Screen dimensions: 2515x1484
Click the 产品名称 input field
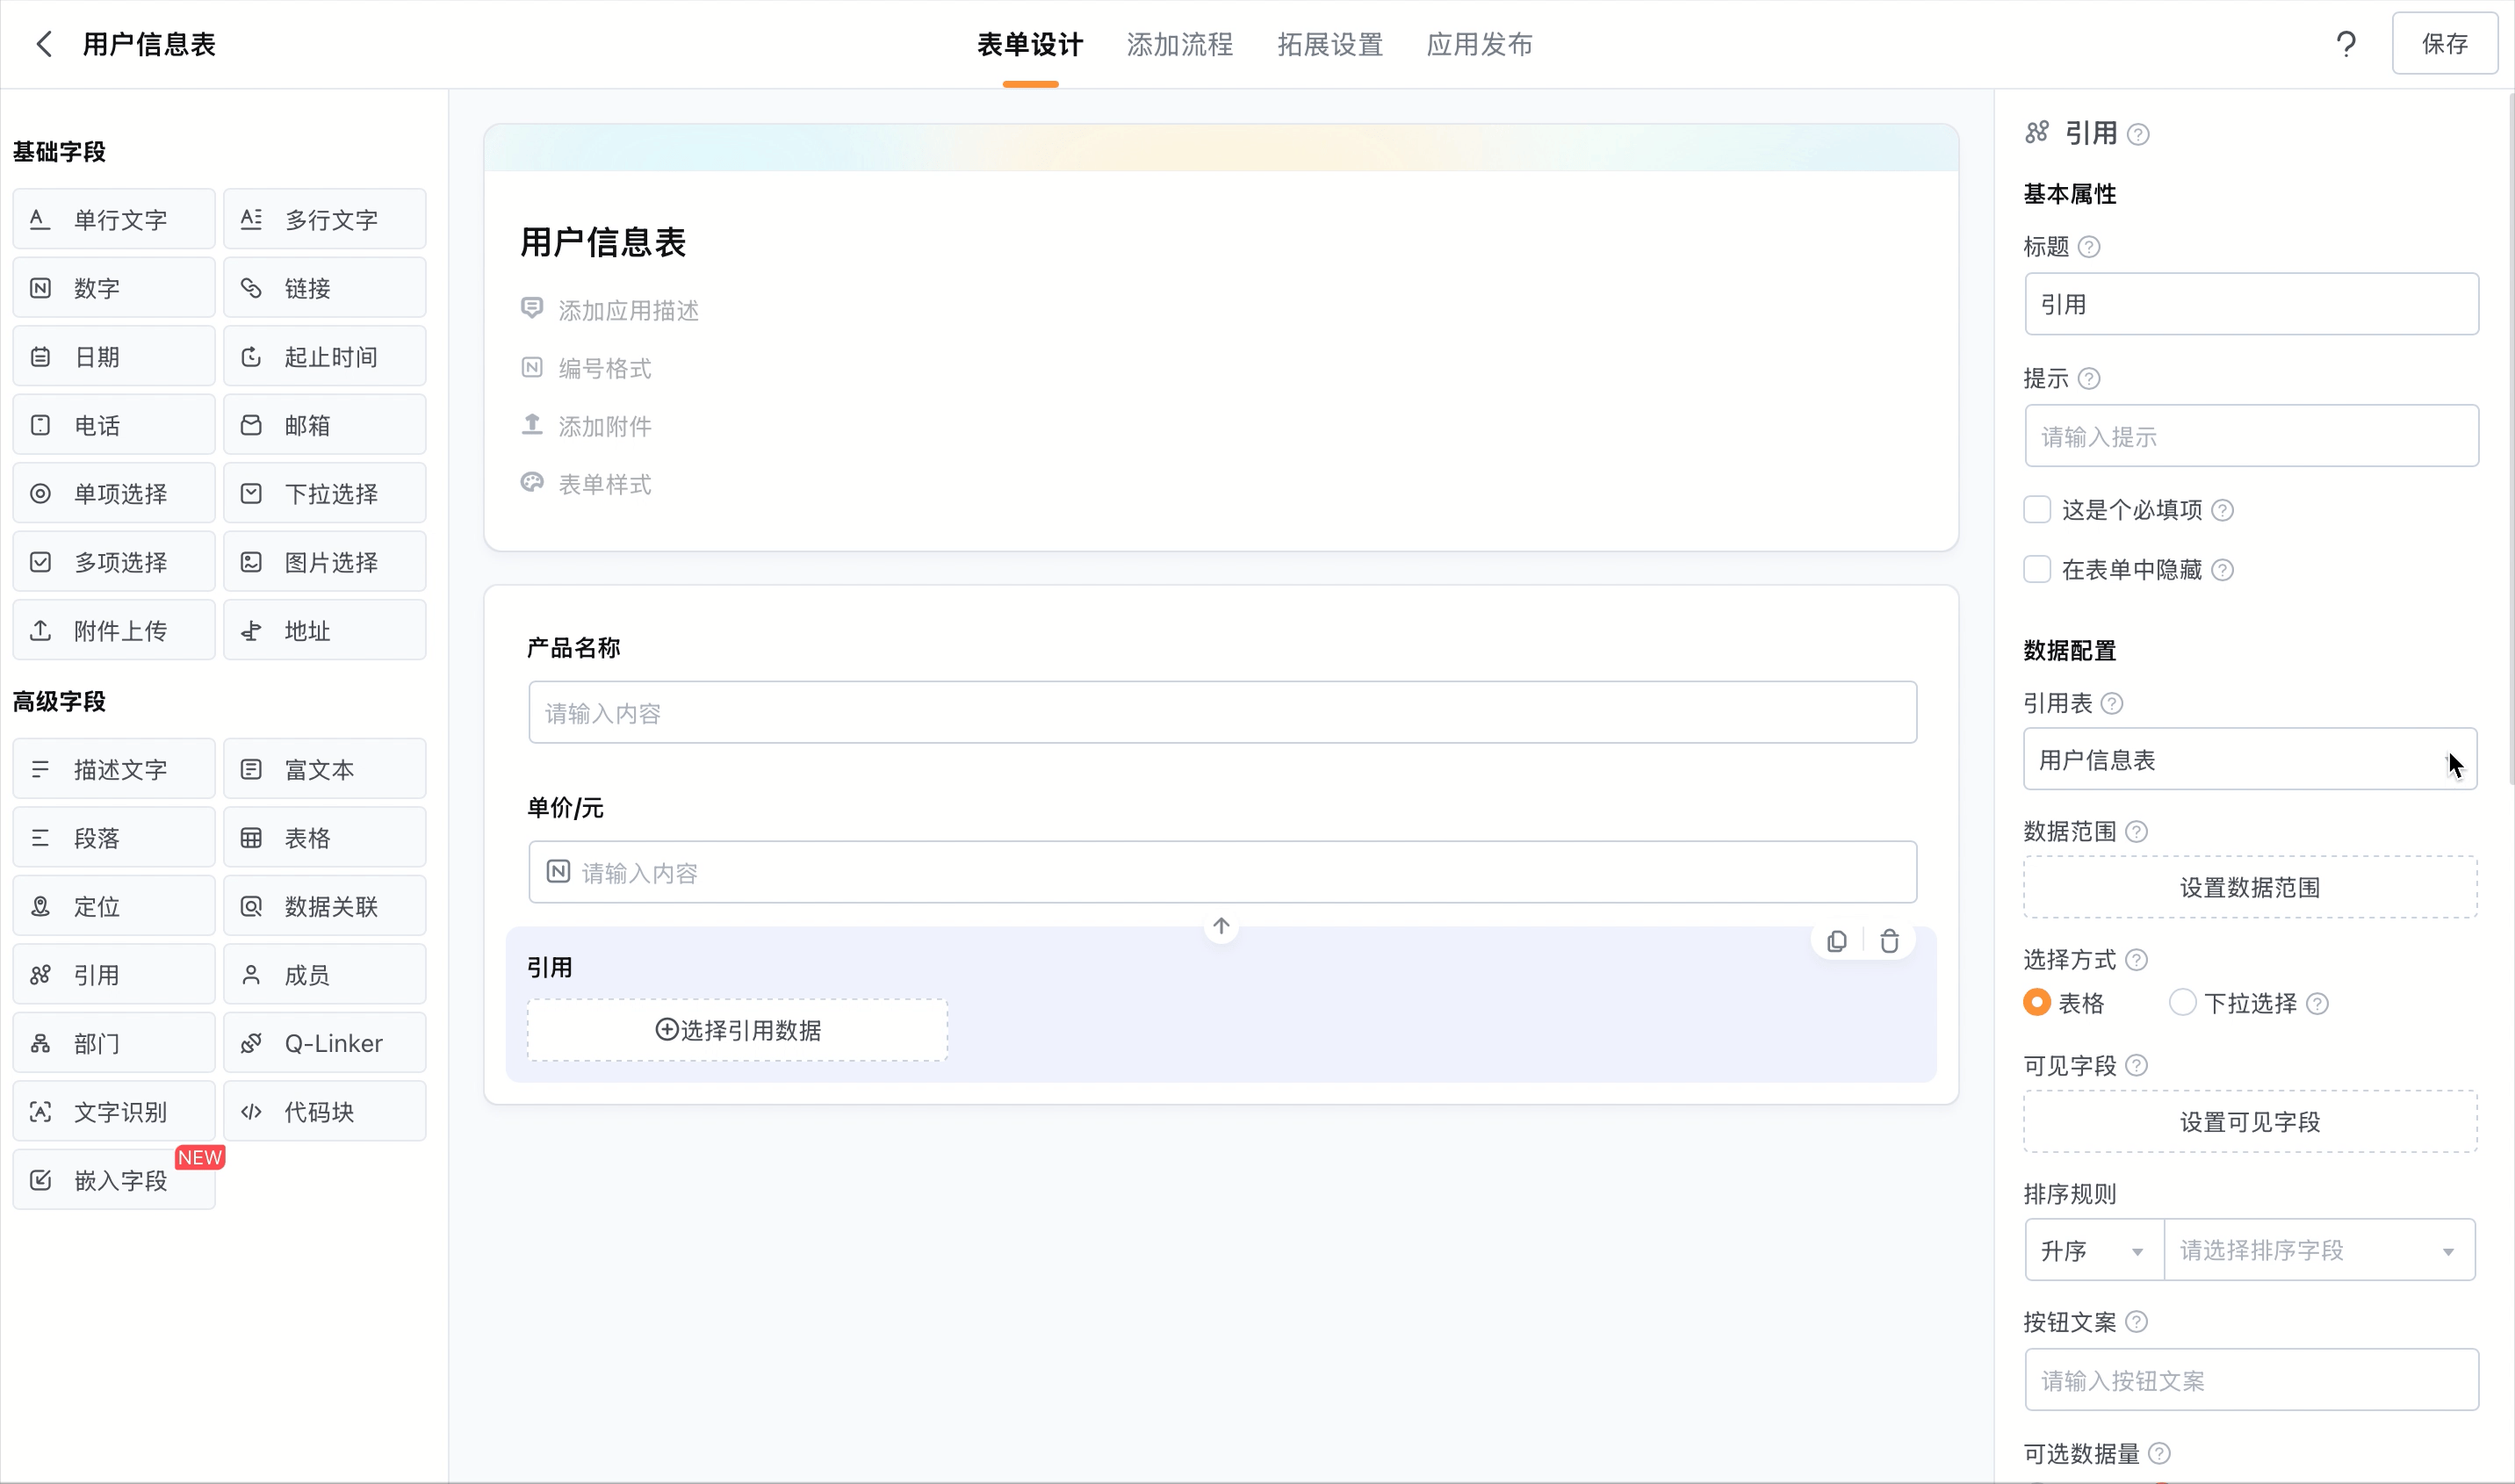1222,712
